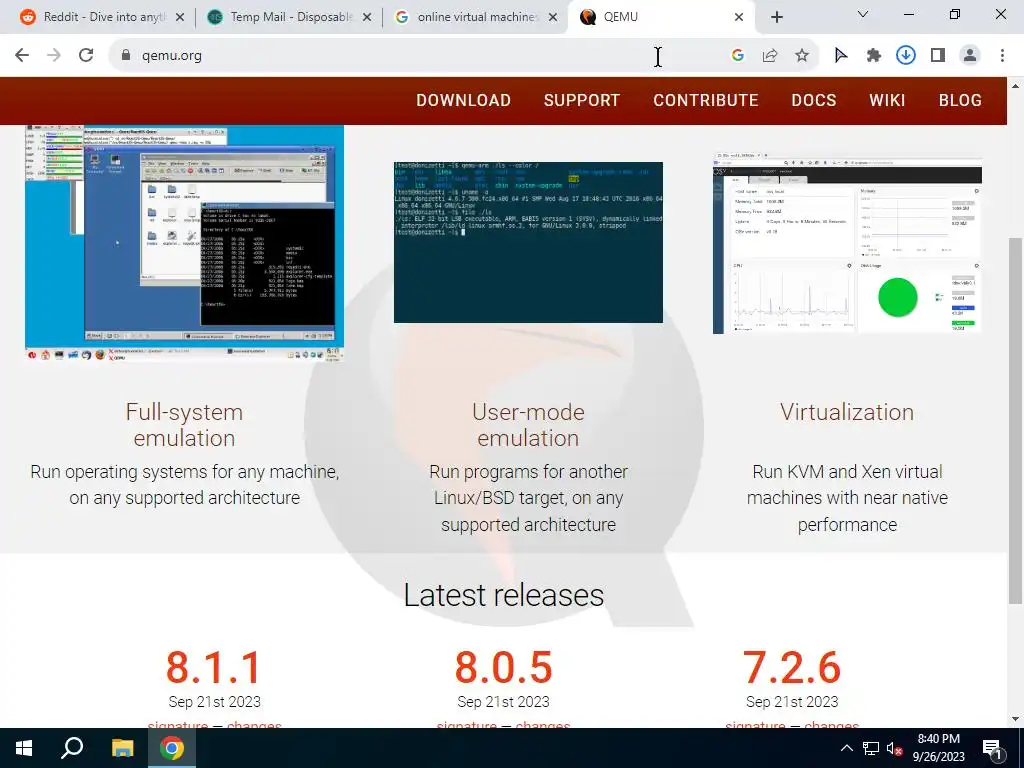This screenshot has width=1024, height=768.
Task: Open Chrome three-dot menu
Action: [1002, 56]
